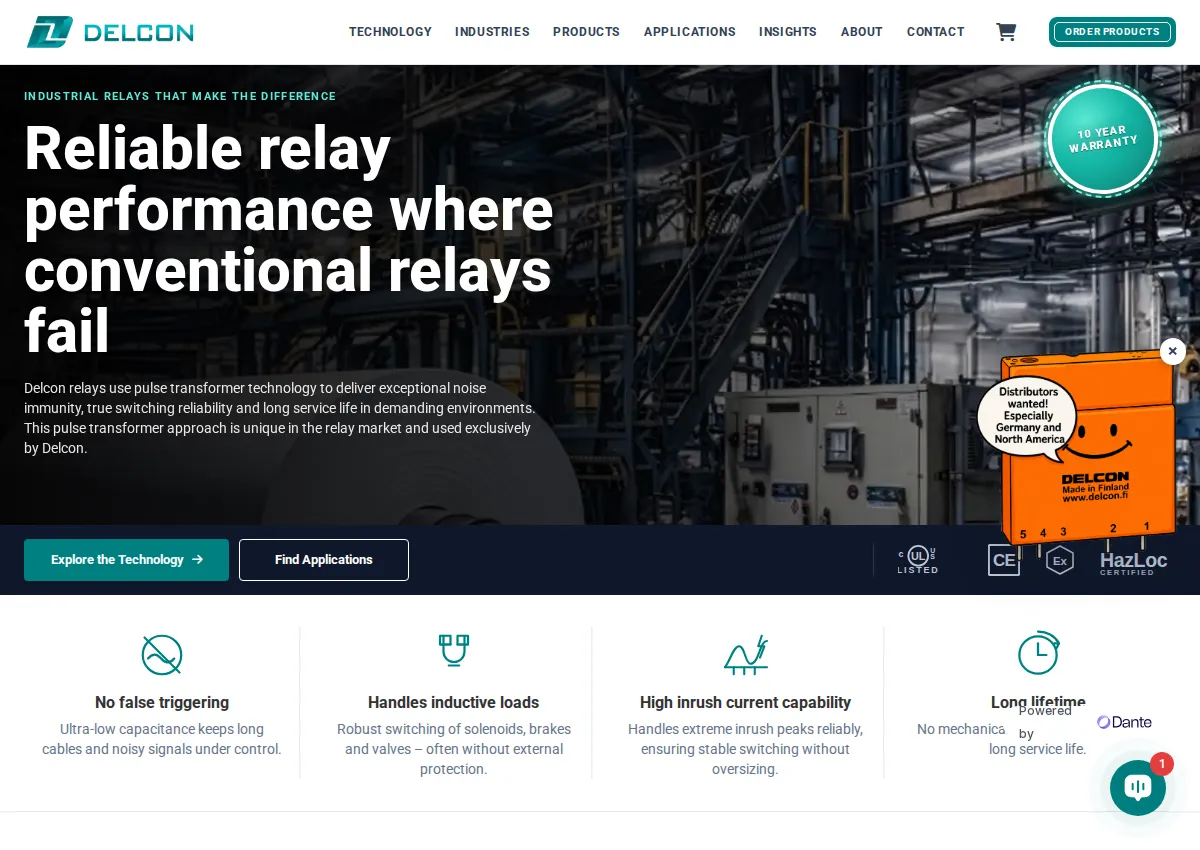The image size is (1200, 850).
Task: Click the No false triggering icon
Action: pyautogui.click(x=162, y=655)
